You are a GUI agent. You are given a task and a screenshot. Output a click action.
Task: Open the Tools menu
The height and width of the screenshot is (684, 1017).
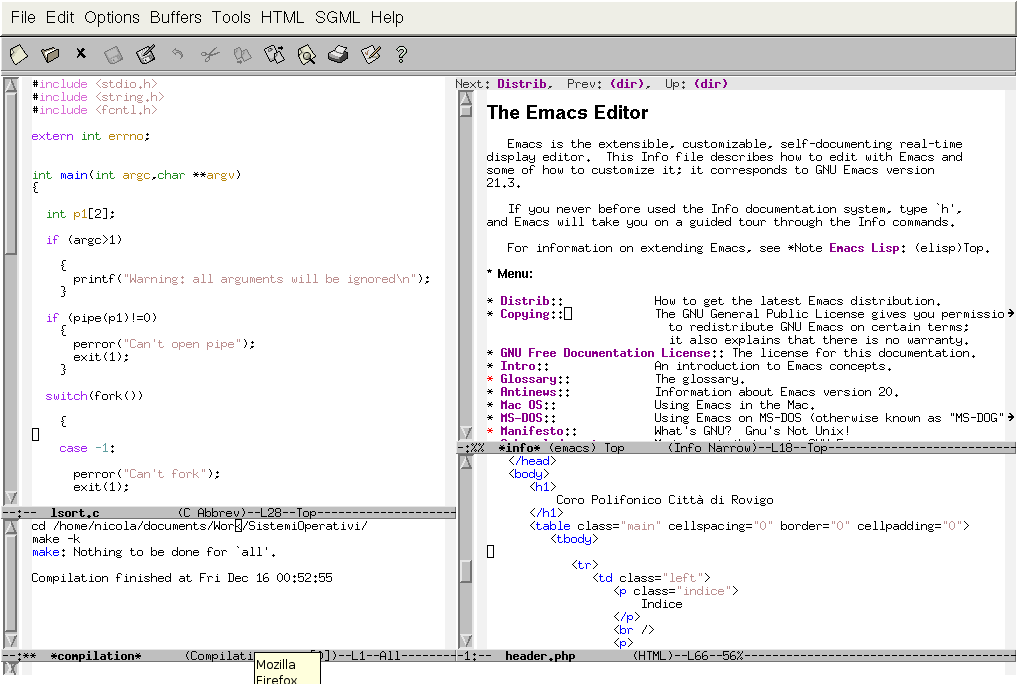231,17
